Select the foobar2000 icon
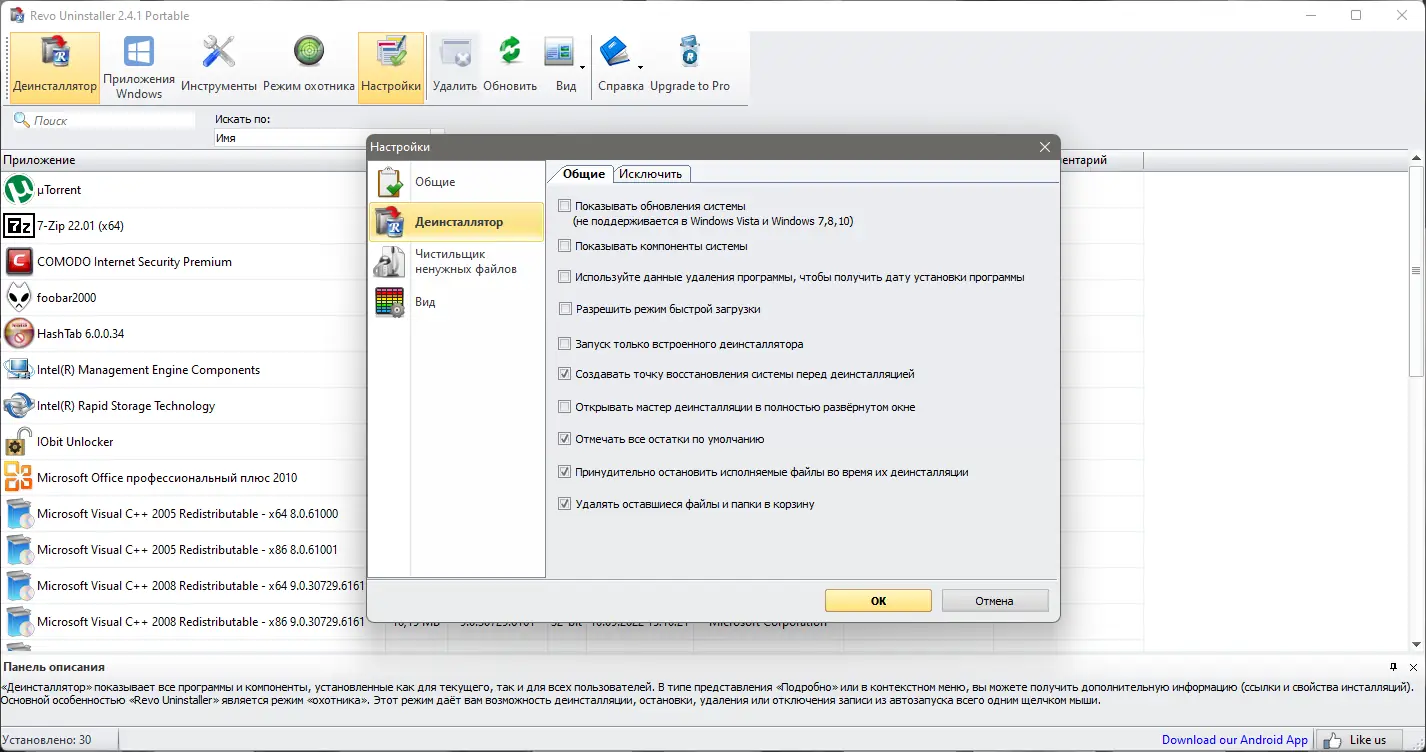 pos(19,298)
